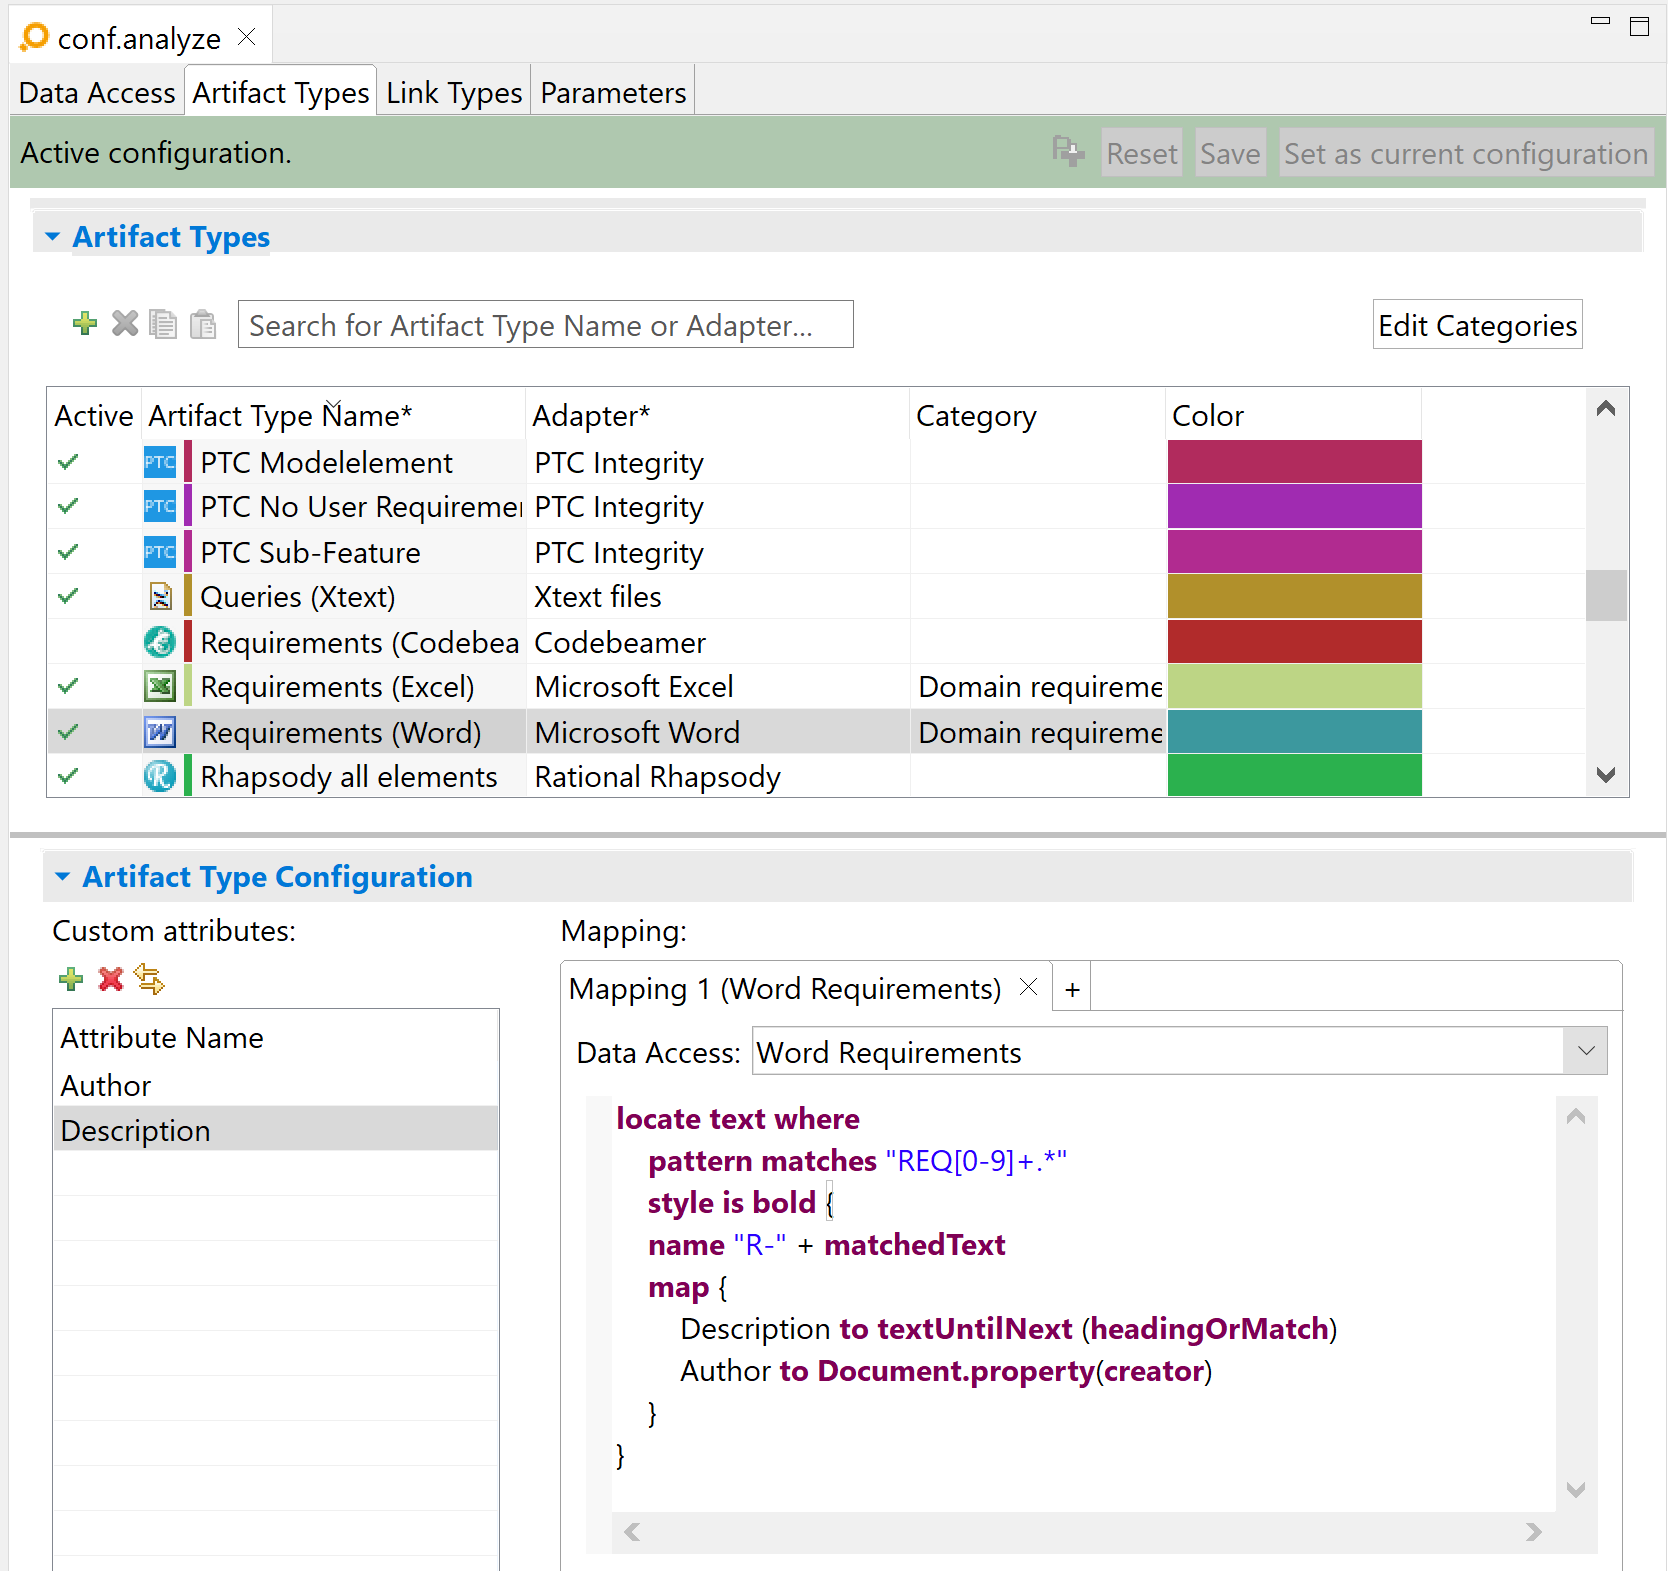Open Edit Categories
The image size is (1668, 1571).
(x=1477, y=325)
